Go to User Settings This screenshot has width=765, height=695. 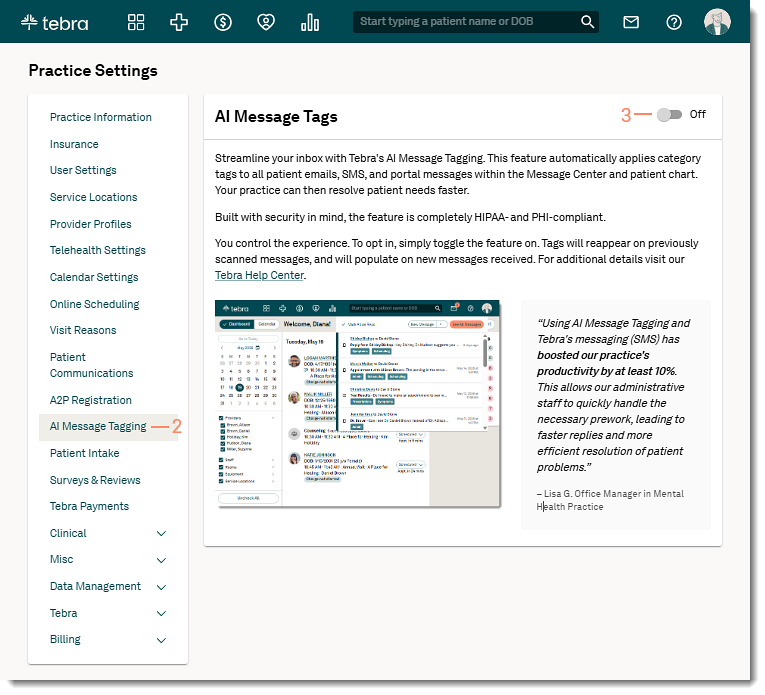83,171
